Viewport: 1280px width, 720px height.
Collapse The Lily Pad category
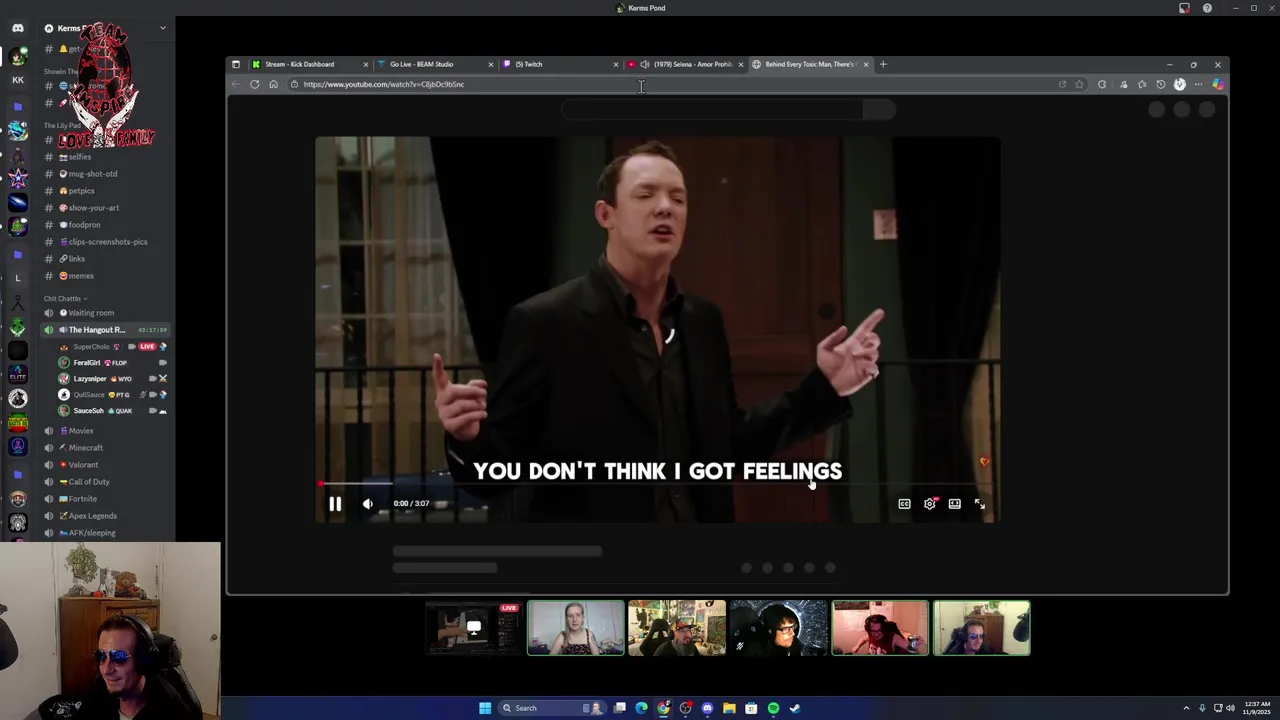(x=62, y=126)
